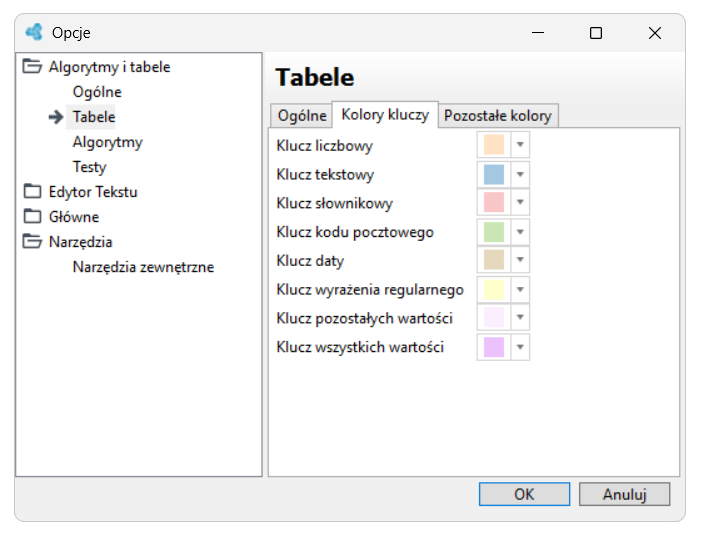Screen dimensions: 707x533
Task: Select the Kolory kluczy tab
Action: click(385, 115)
